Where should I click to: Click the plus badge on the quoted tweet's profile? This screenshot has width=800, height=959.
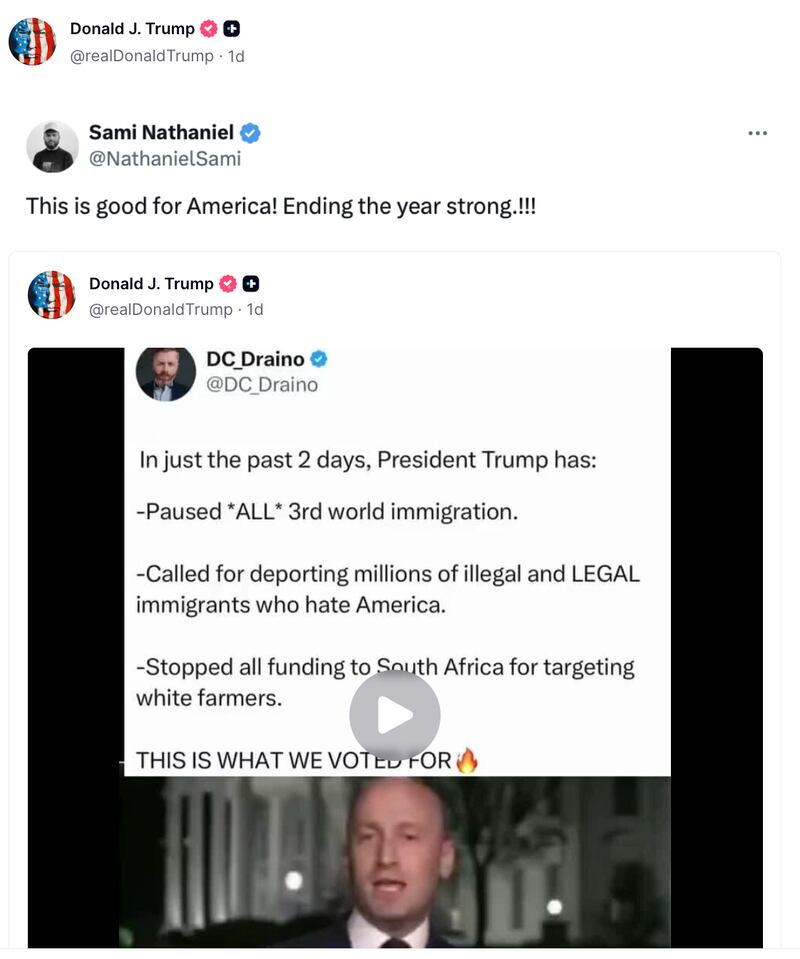tap(250, 283)
